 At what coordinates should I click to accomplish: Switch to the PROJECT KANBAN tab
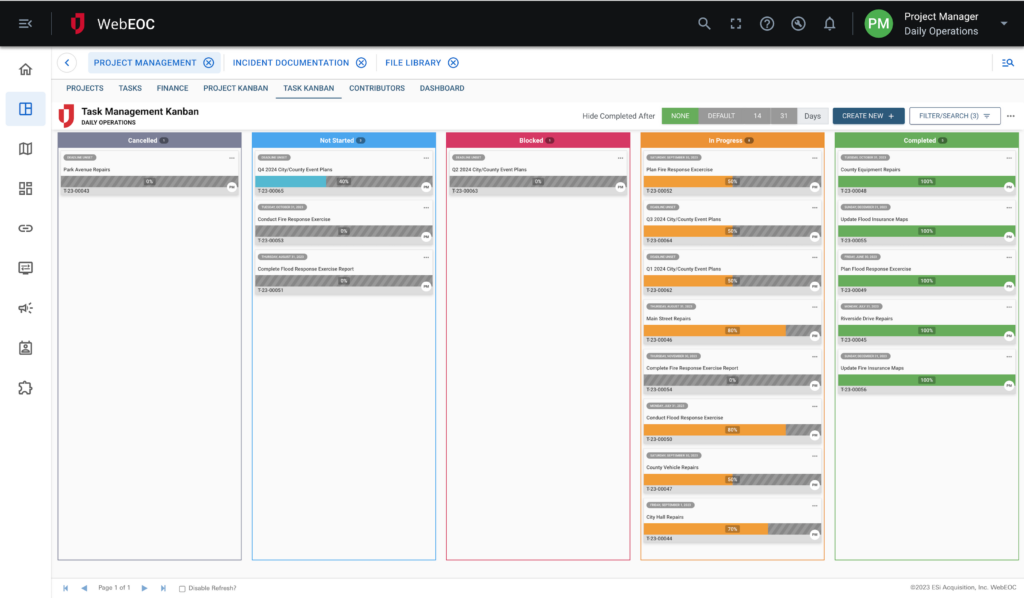point(236,88)
